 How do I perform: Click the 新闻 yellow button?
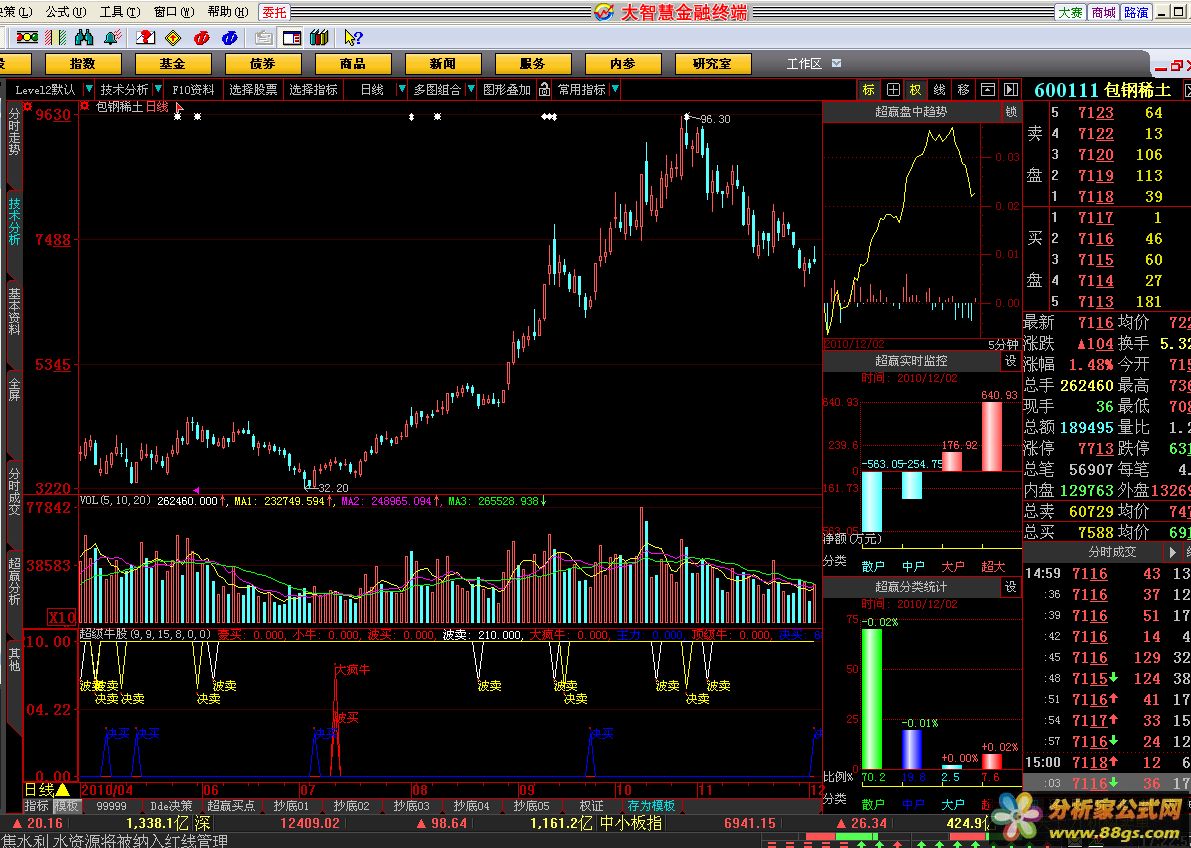(443, 64)
